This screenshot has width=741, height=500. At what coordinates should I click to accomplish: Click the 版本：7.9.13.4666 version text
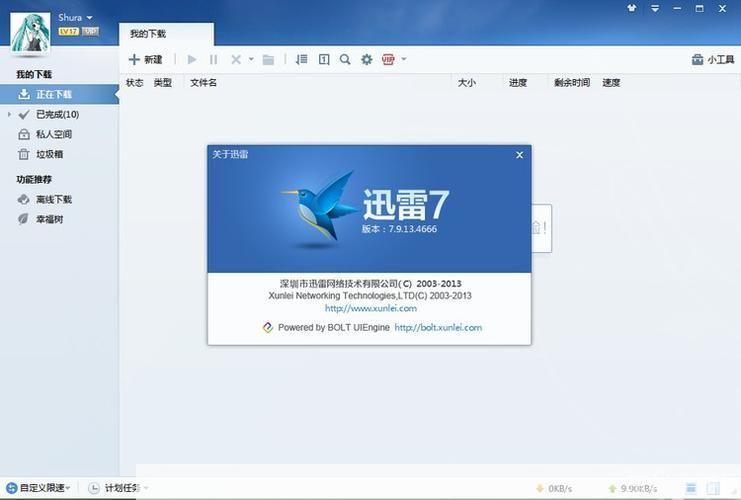pyautogui.click(x=399, y=229)
